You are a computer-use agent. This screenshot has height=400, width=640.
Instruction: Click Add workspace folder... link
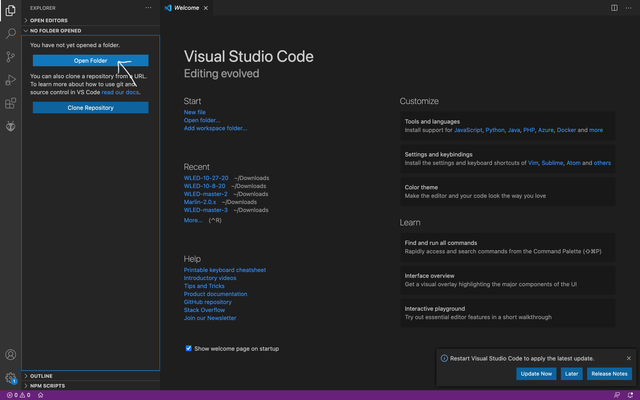(215, 128)
